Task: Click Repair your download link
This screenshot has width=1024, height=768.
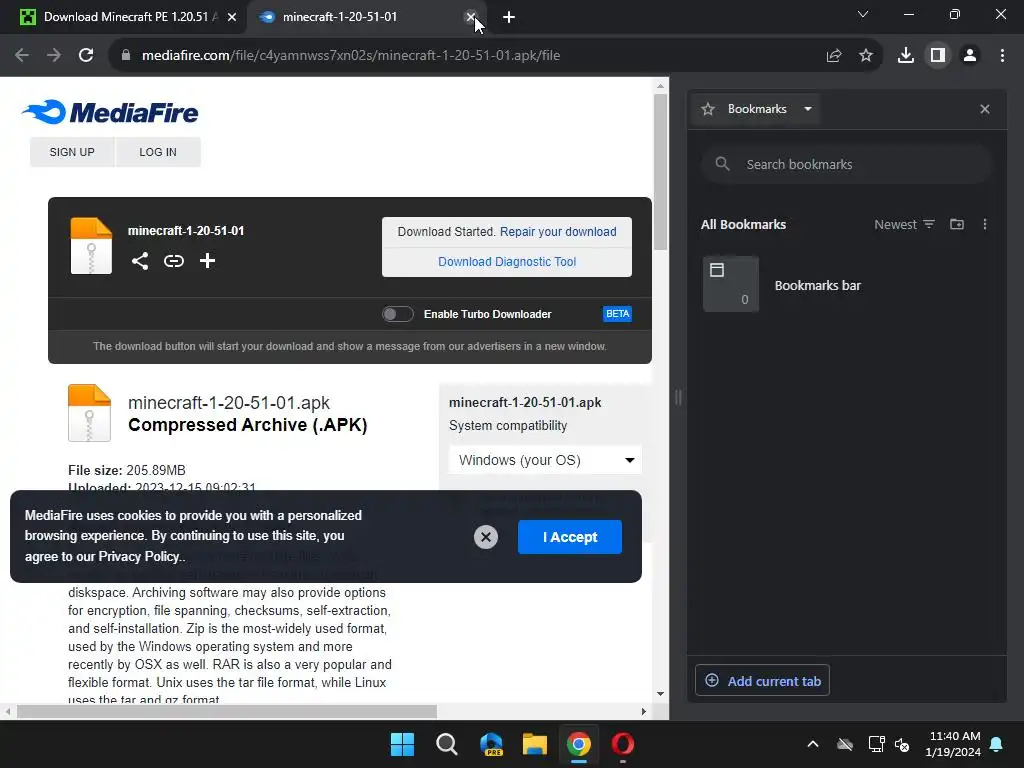Action: 558,232
